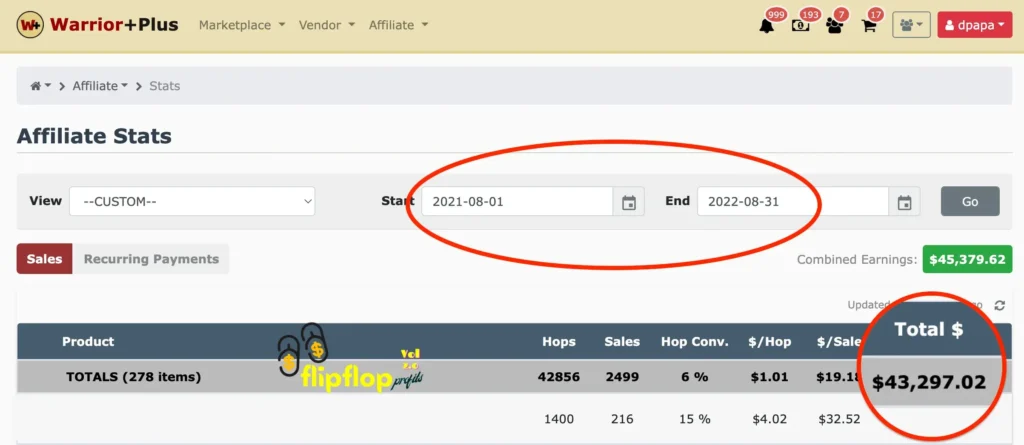Open the End date calendar picker
The width and height of the screenshot is (1024, 445).
click(904, 202)
